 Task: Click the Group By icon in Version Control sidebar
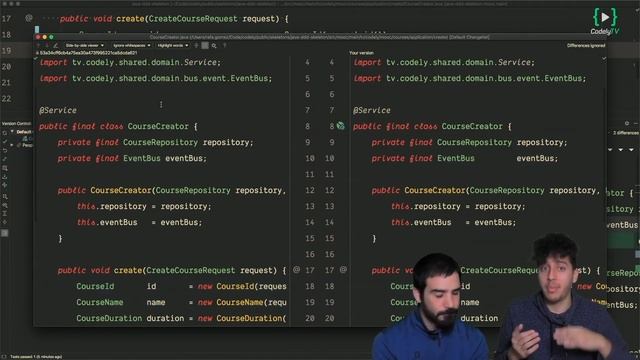[5, 196]
